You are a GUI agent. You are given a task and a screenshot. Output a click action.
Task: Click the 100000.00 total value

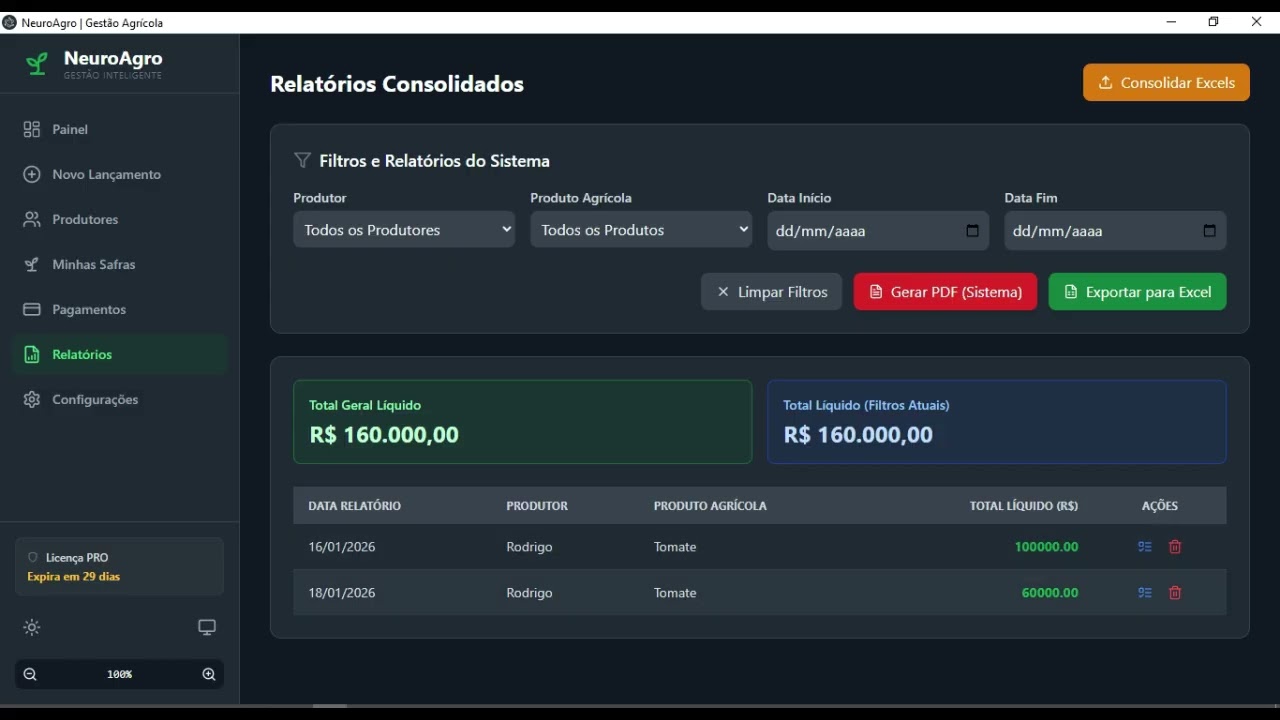[1046, 547]
